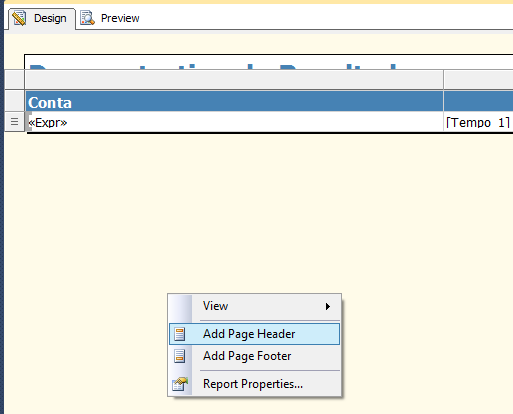Click the Report Properties icon

coord(180,384)
